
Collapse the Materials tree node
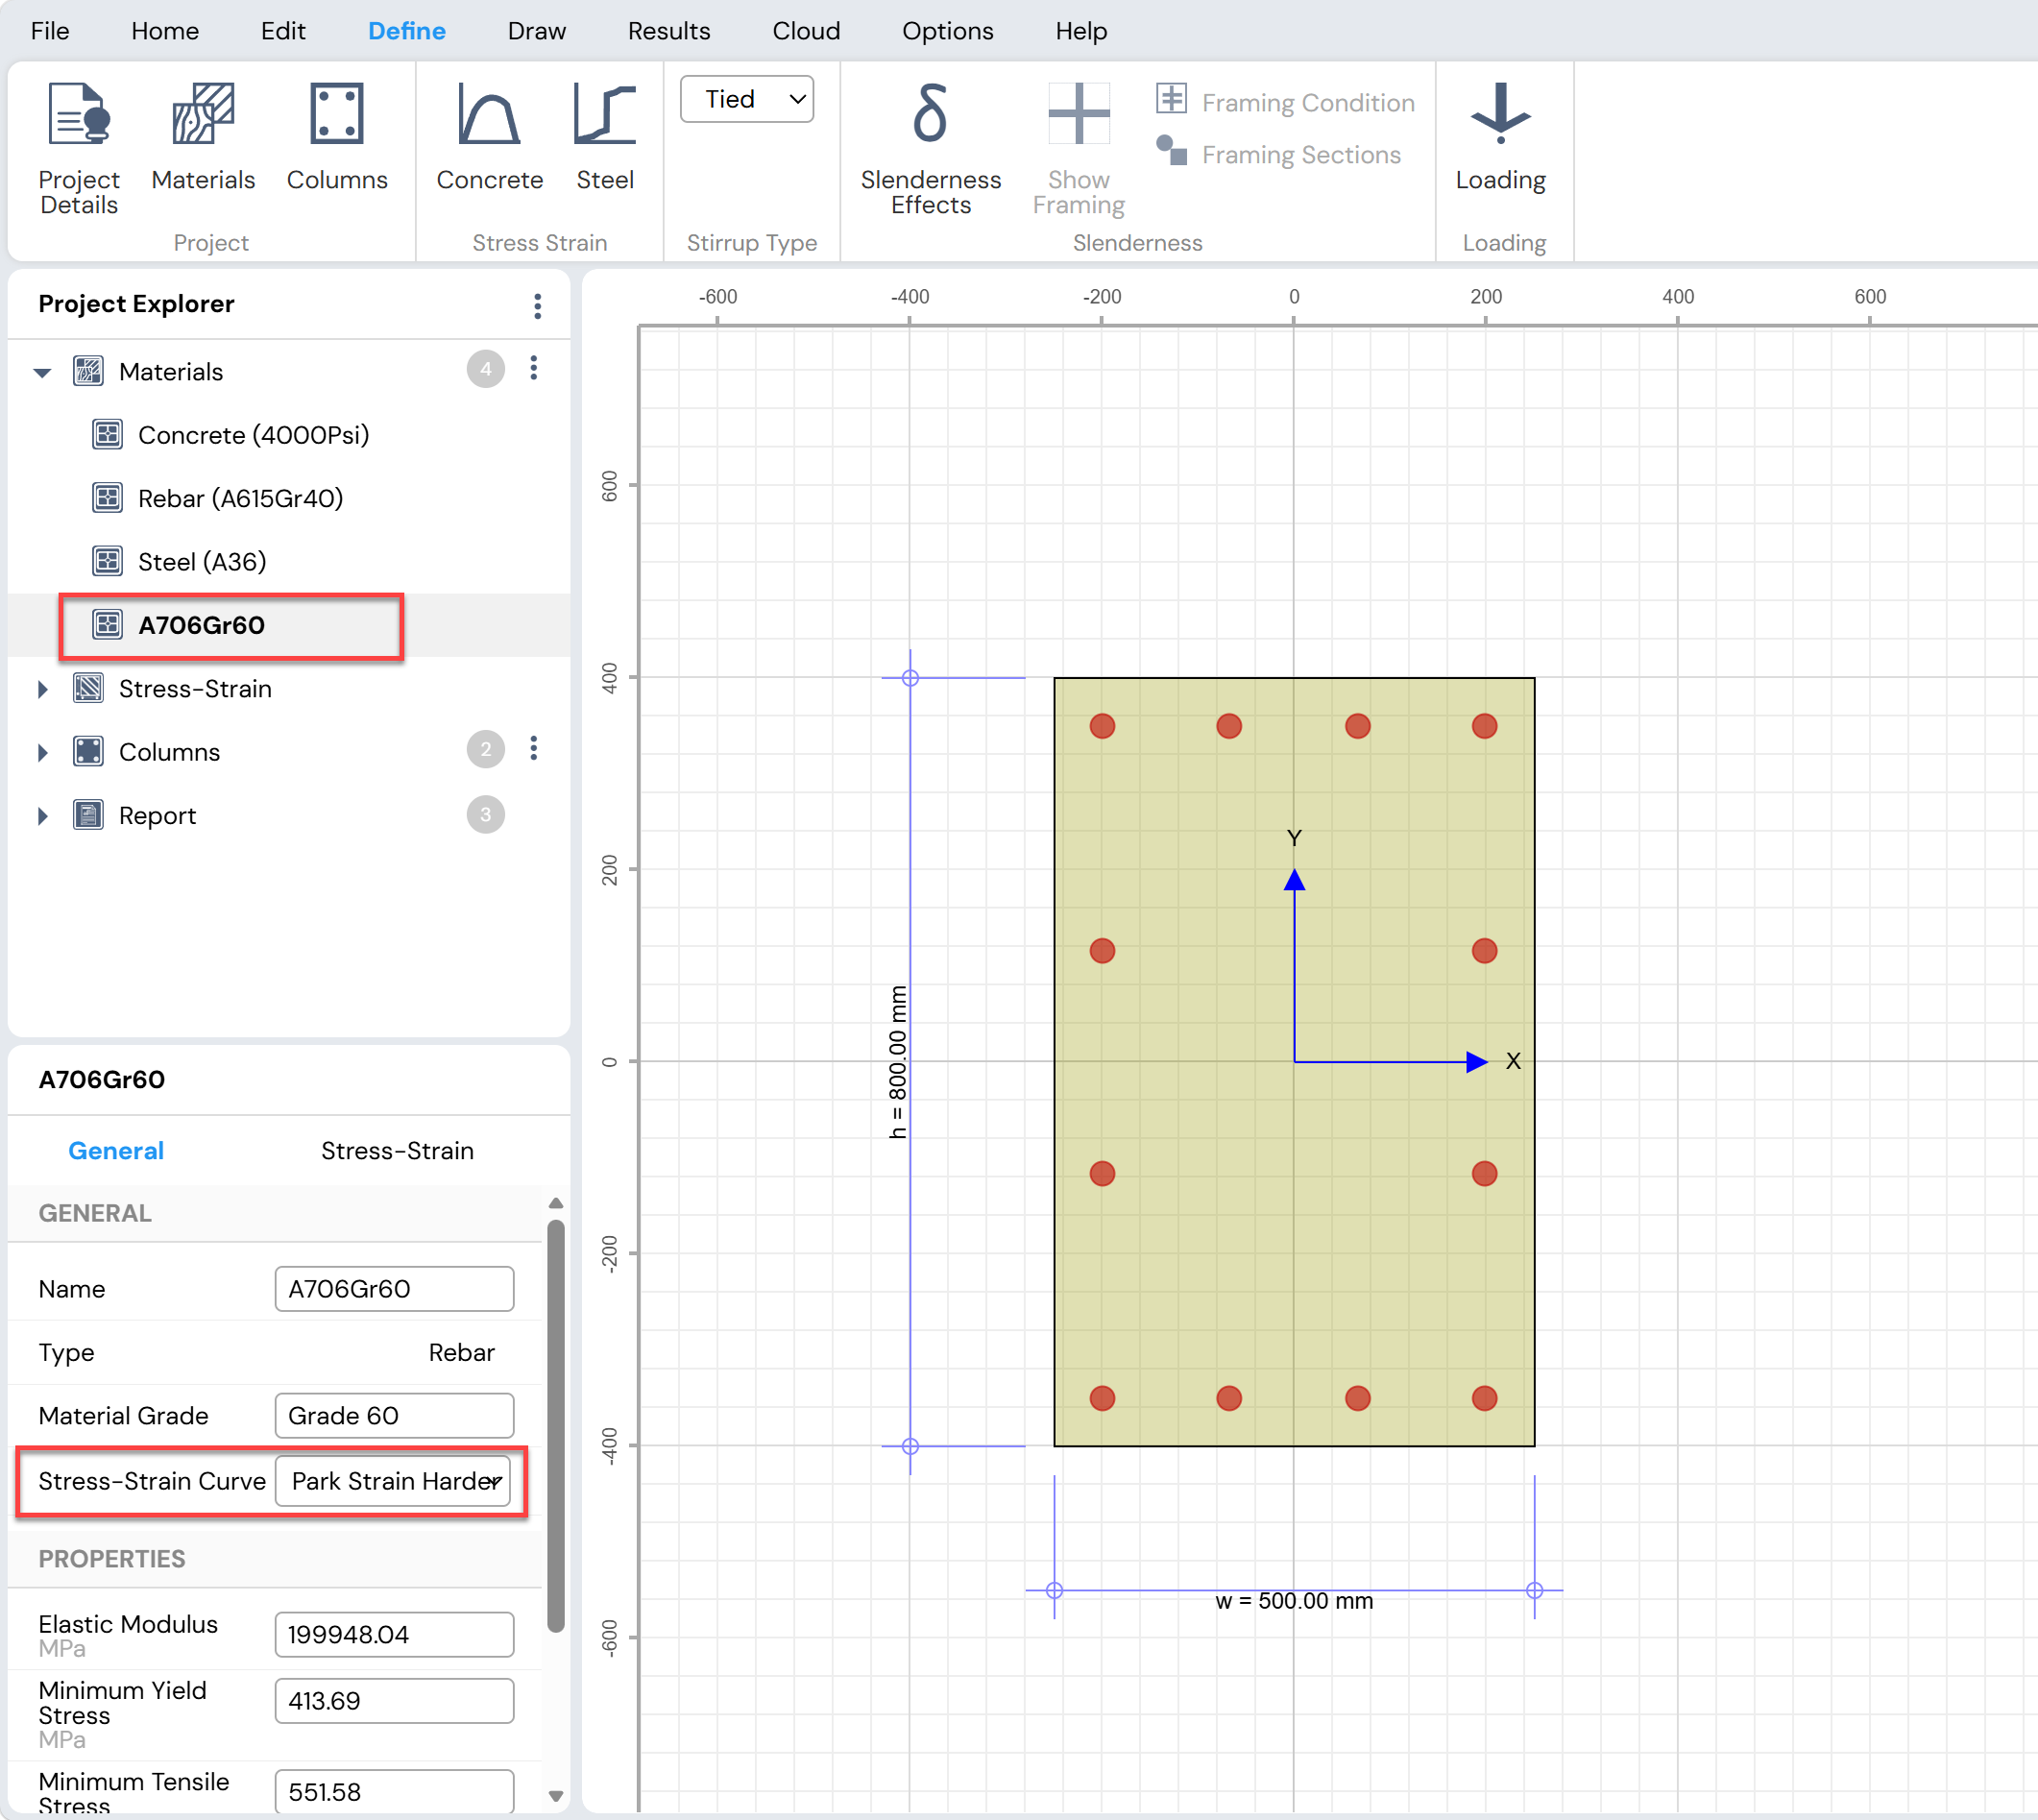(x=42, y=373)
